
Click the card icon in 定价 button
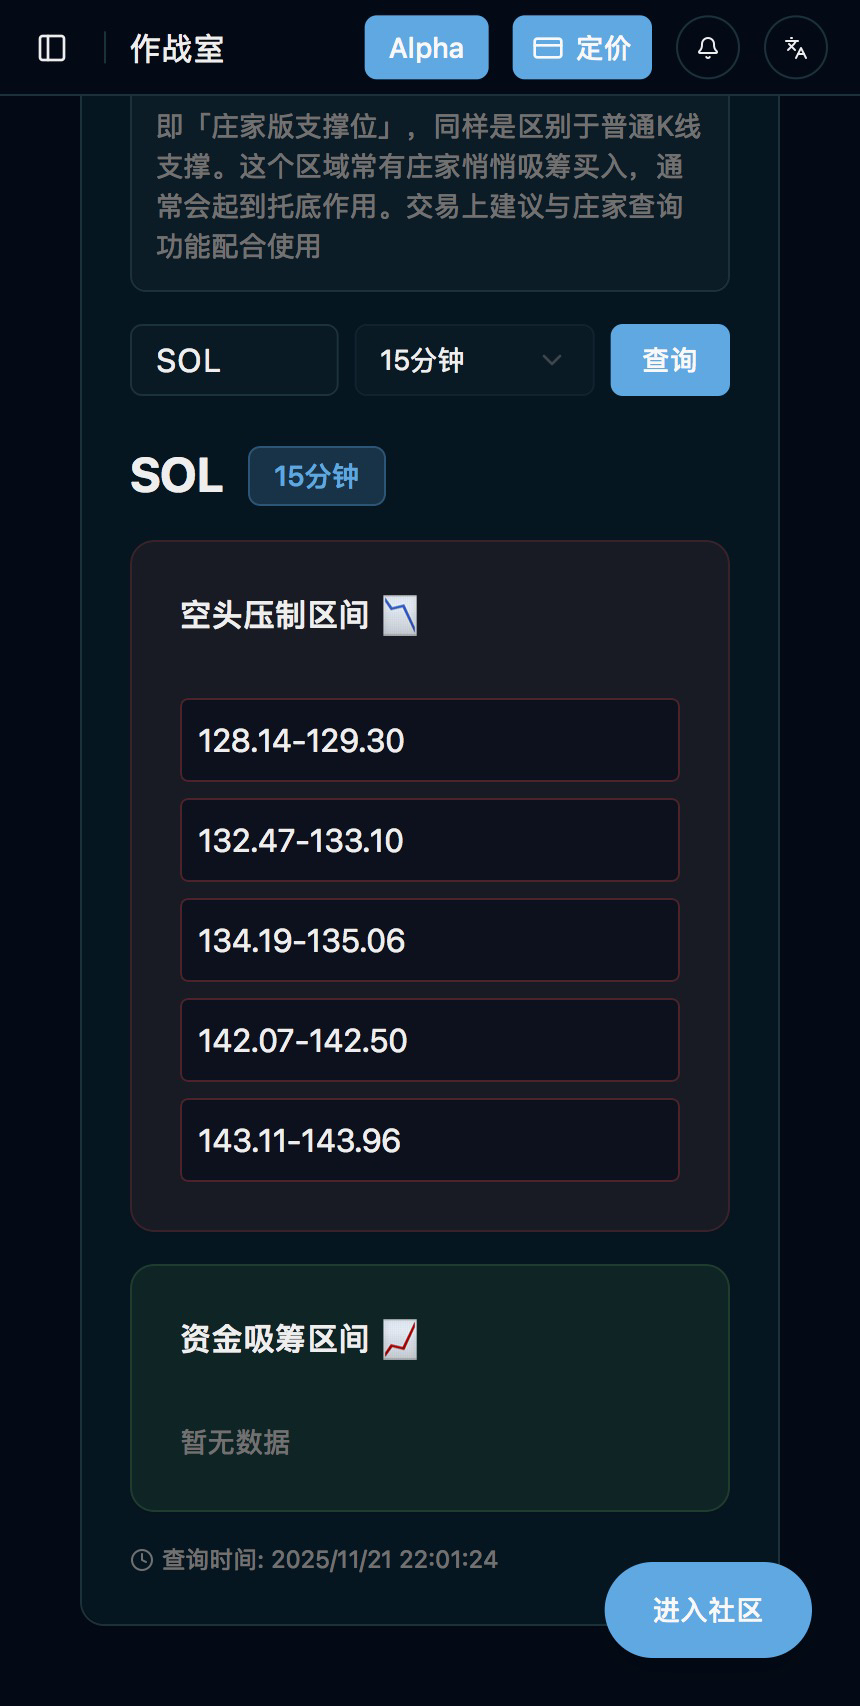547,48
